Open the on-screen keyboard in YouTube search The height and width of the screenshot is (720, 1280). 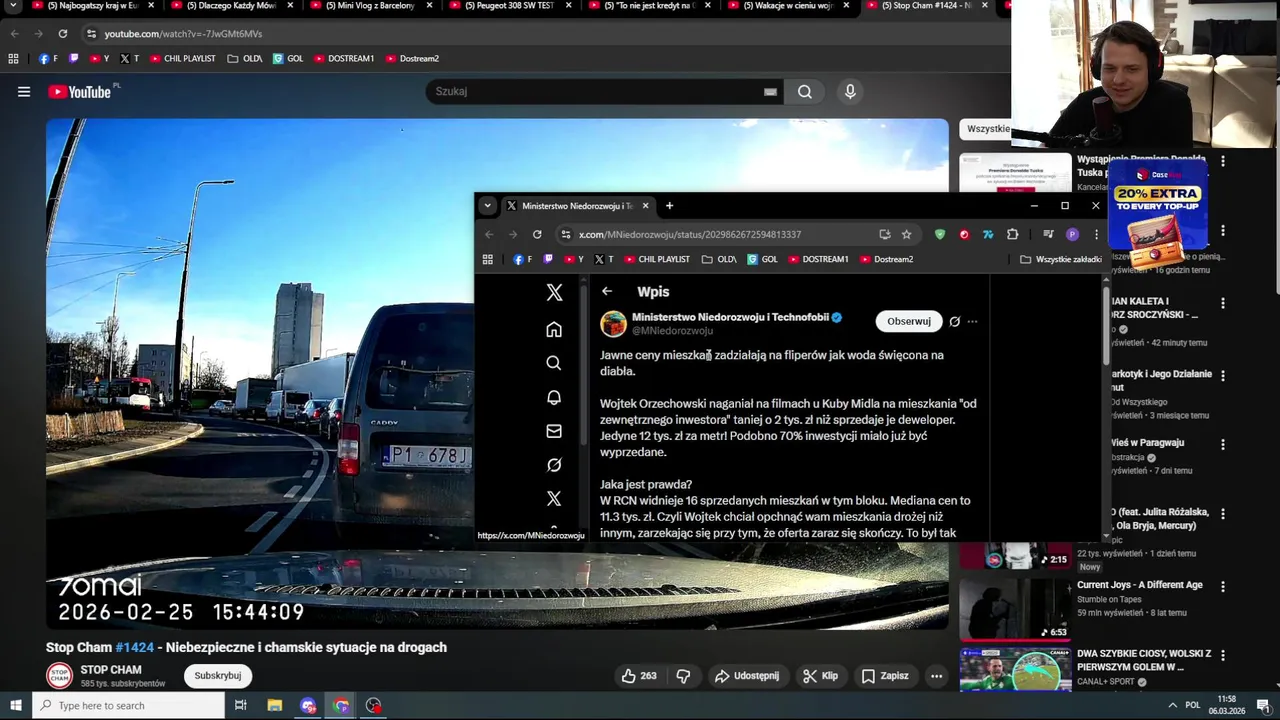pos(770,92)
